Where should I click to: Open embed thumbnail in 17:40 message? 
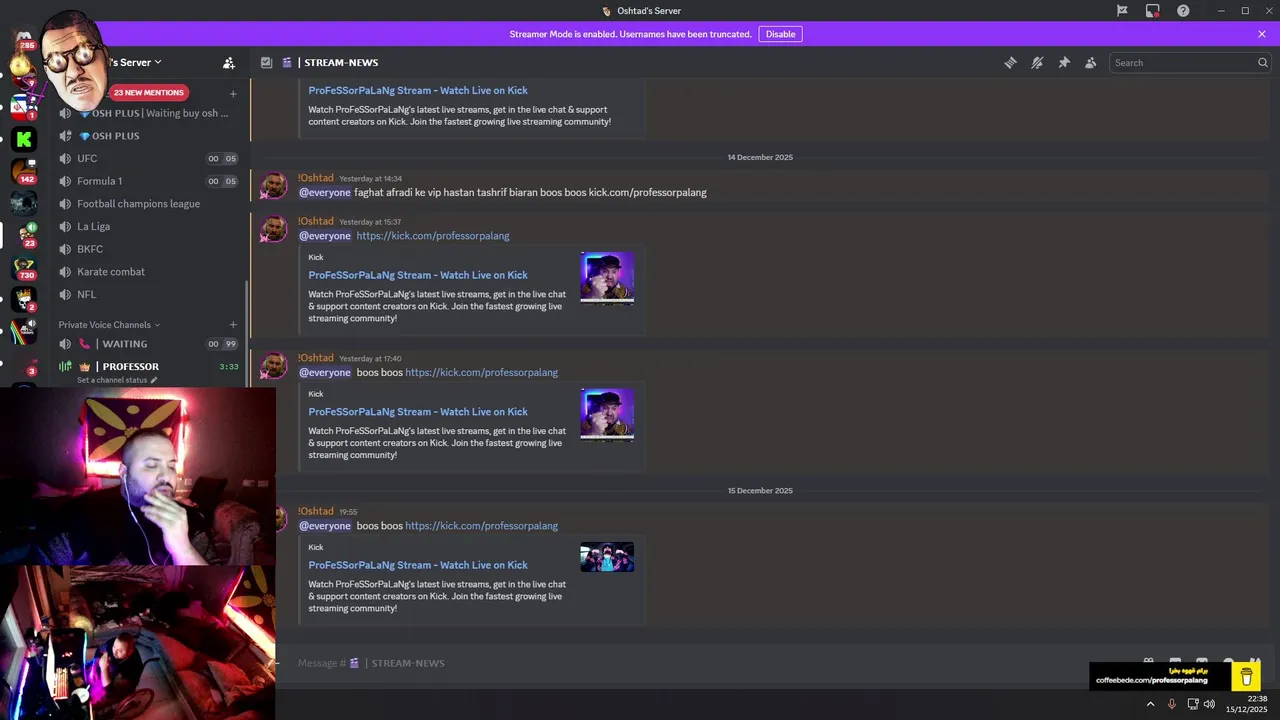pyautogui.click(x=607, y=414)
